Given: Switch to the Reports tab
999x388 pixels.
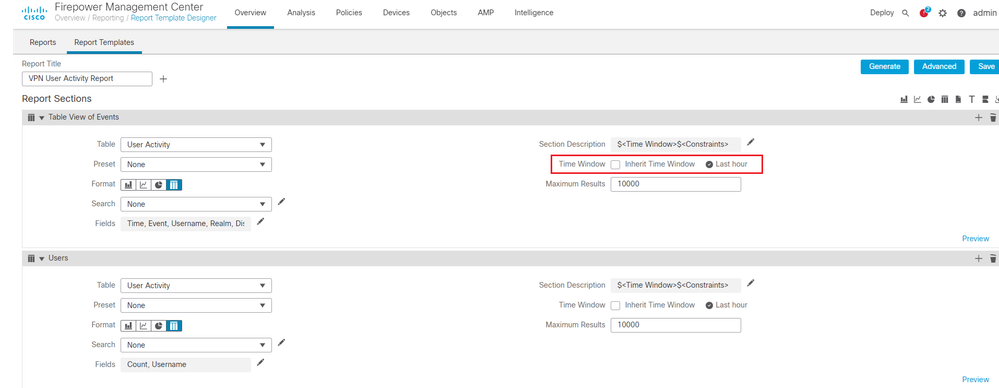Looking at the screenshot, I should point(43,43).
